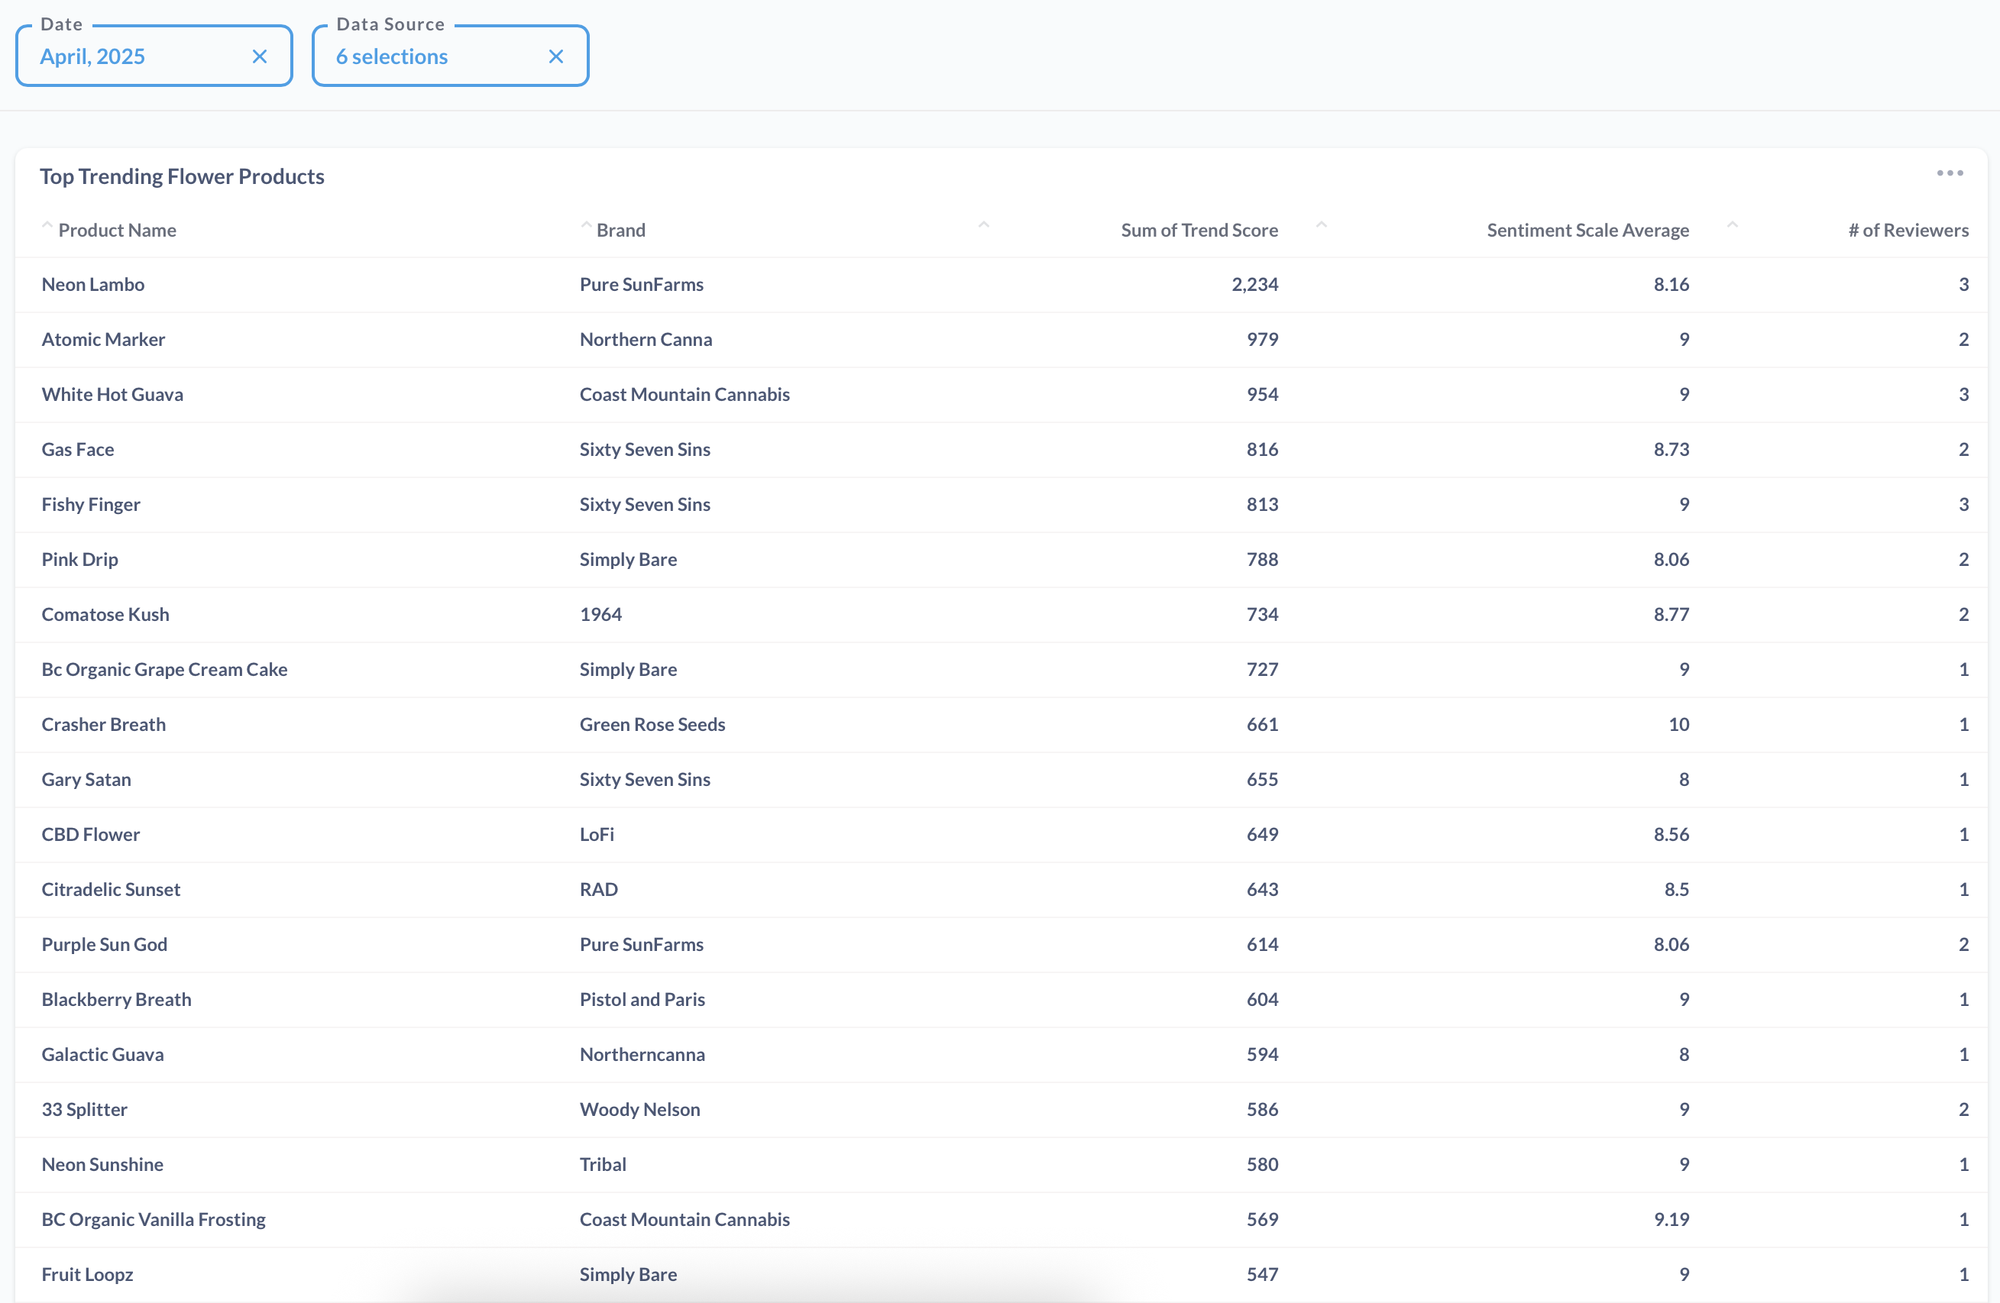Select BC Organic Vanilla Frosting cell
This screenshot has width=2000, height=1303.
153,1219
